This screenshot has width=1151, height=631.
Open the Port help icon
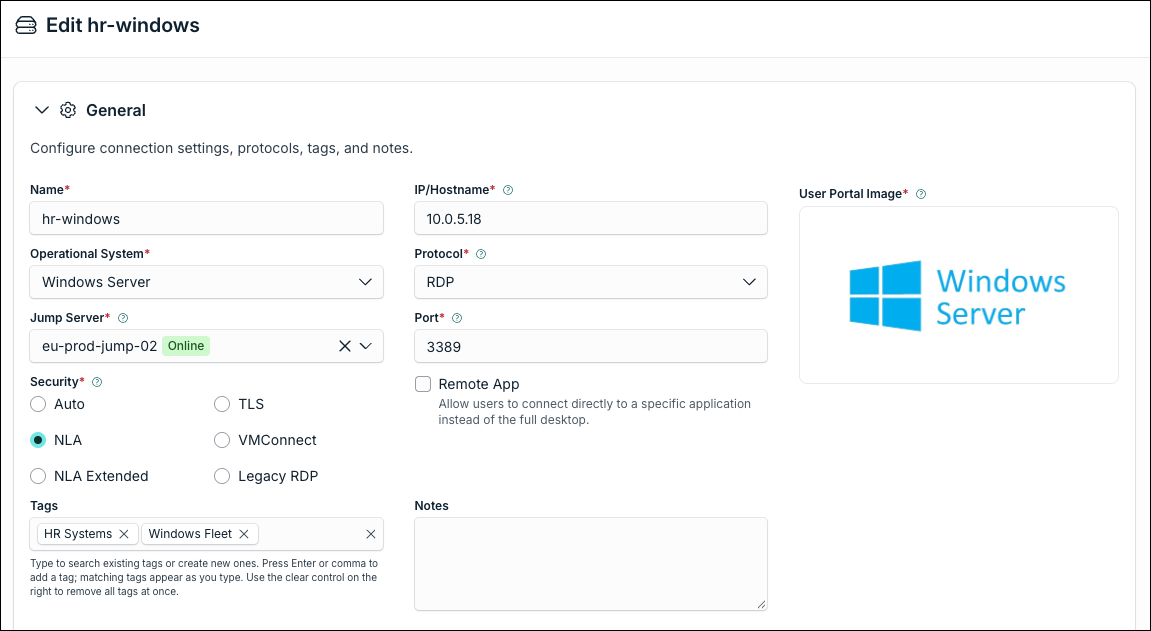pyautogui.click(x=457, y=318)
